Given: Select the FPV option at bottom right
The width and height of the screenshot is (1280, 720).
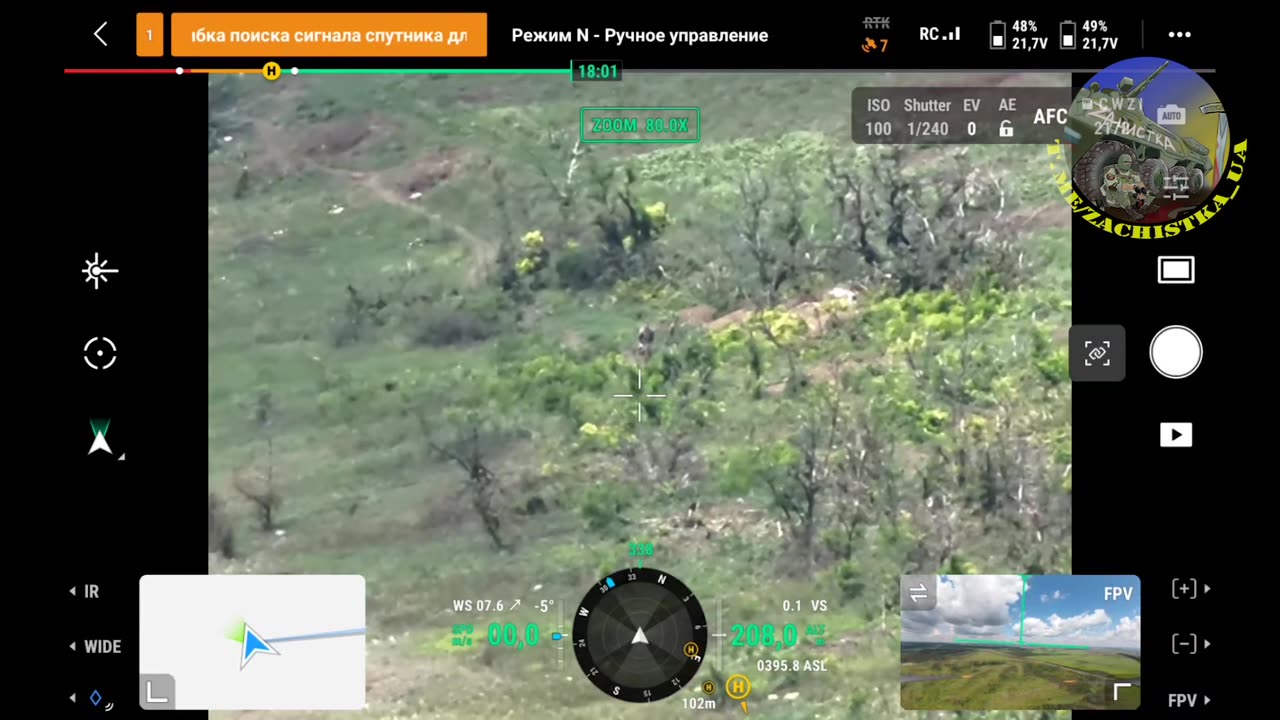Looking at the screenshot, I should (1189, 700).
